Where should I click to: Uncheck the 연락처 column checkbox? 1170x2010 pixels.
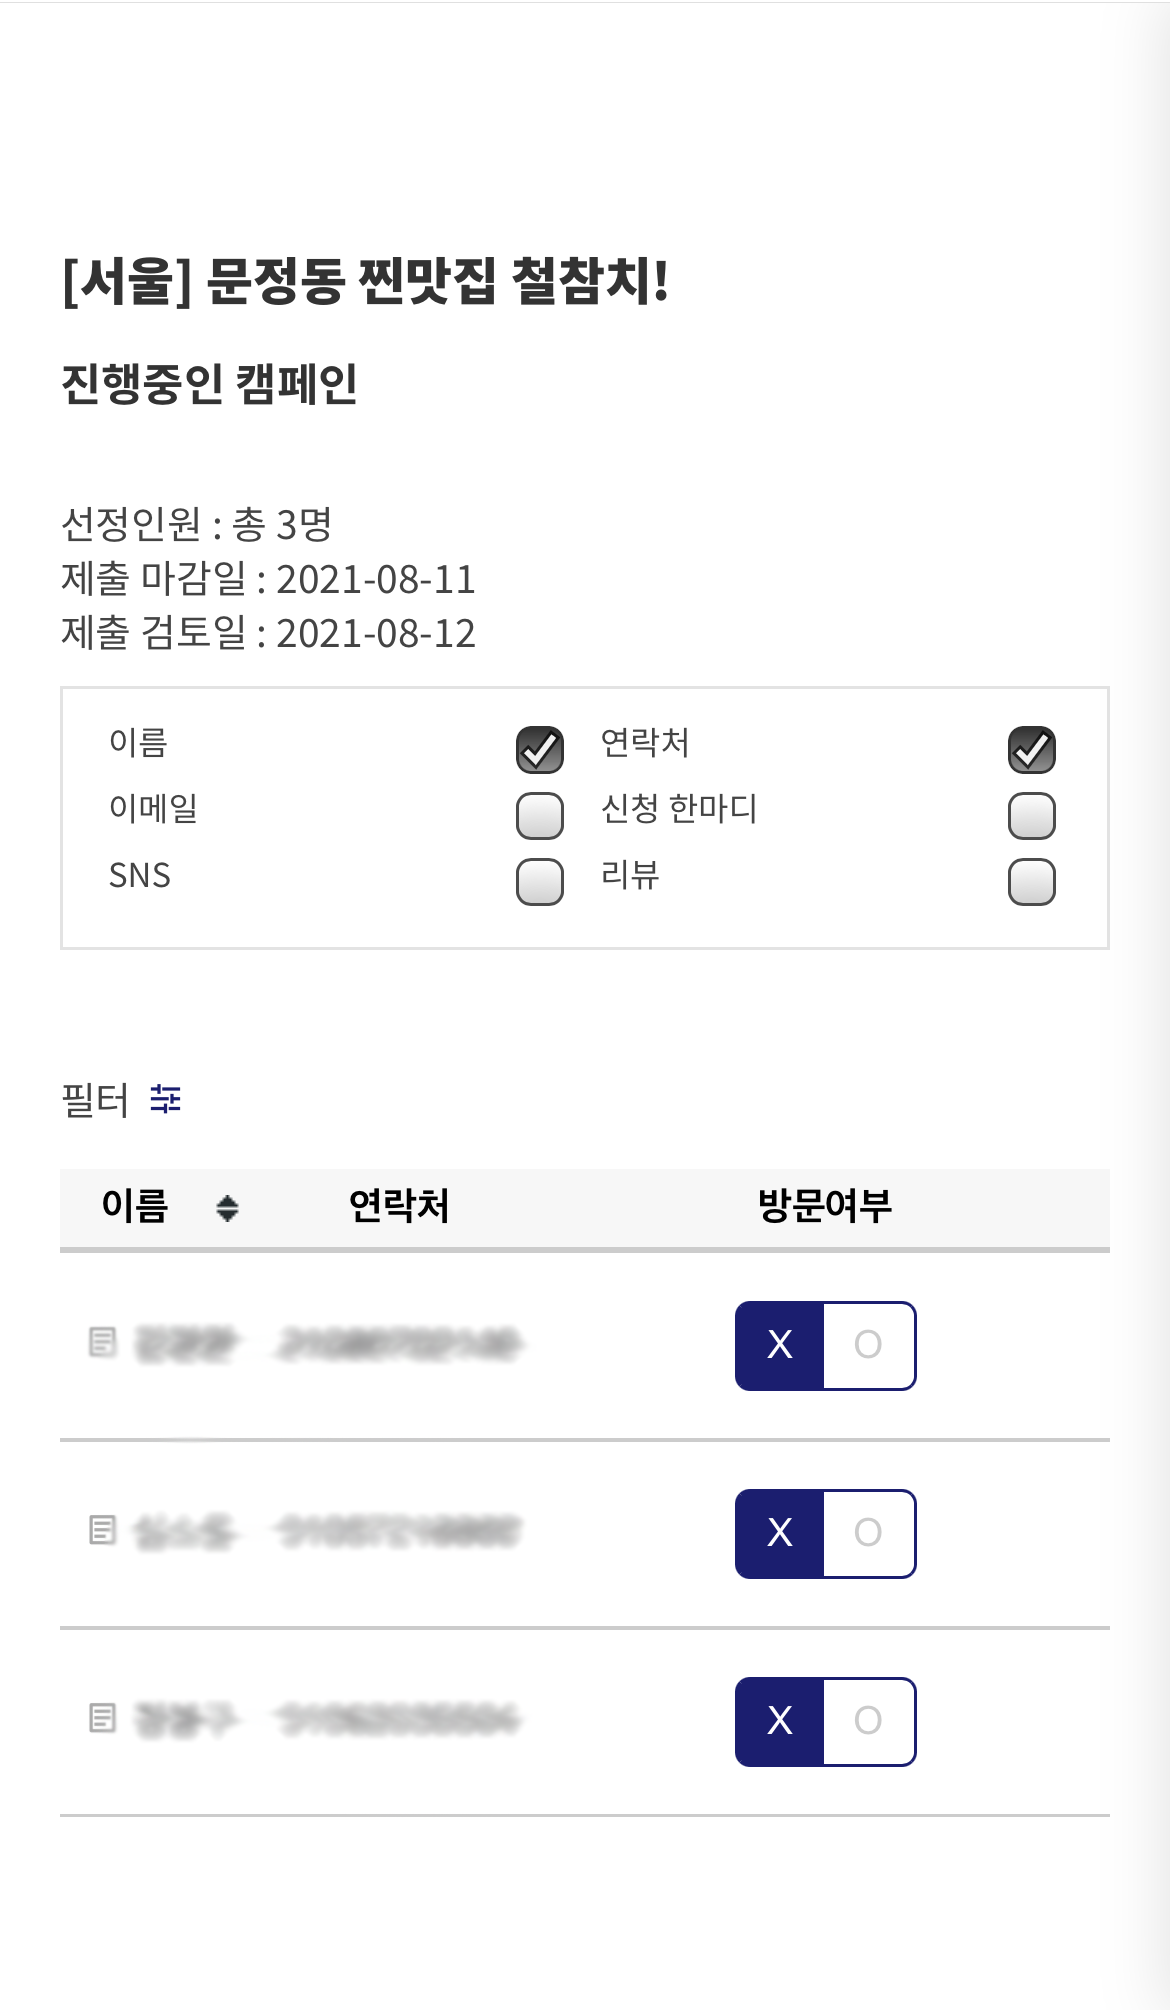point(1032,750)
